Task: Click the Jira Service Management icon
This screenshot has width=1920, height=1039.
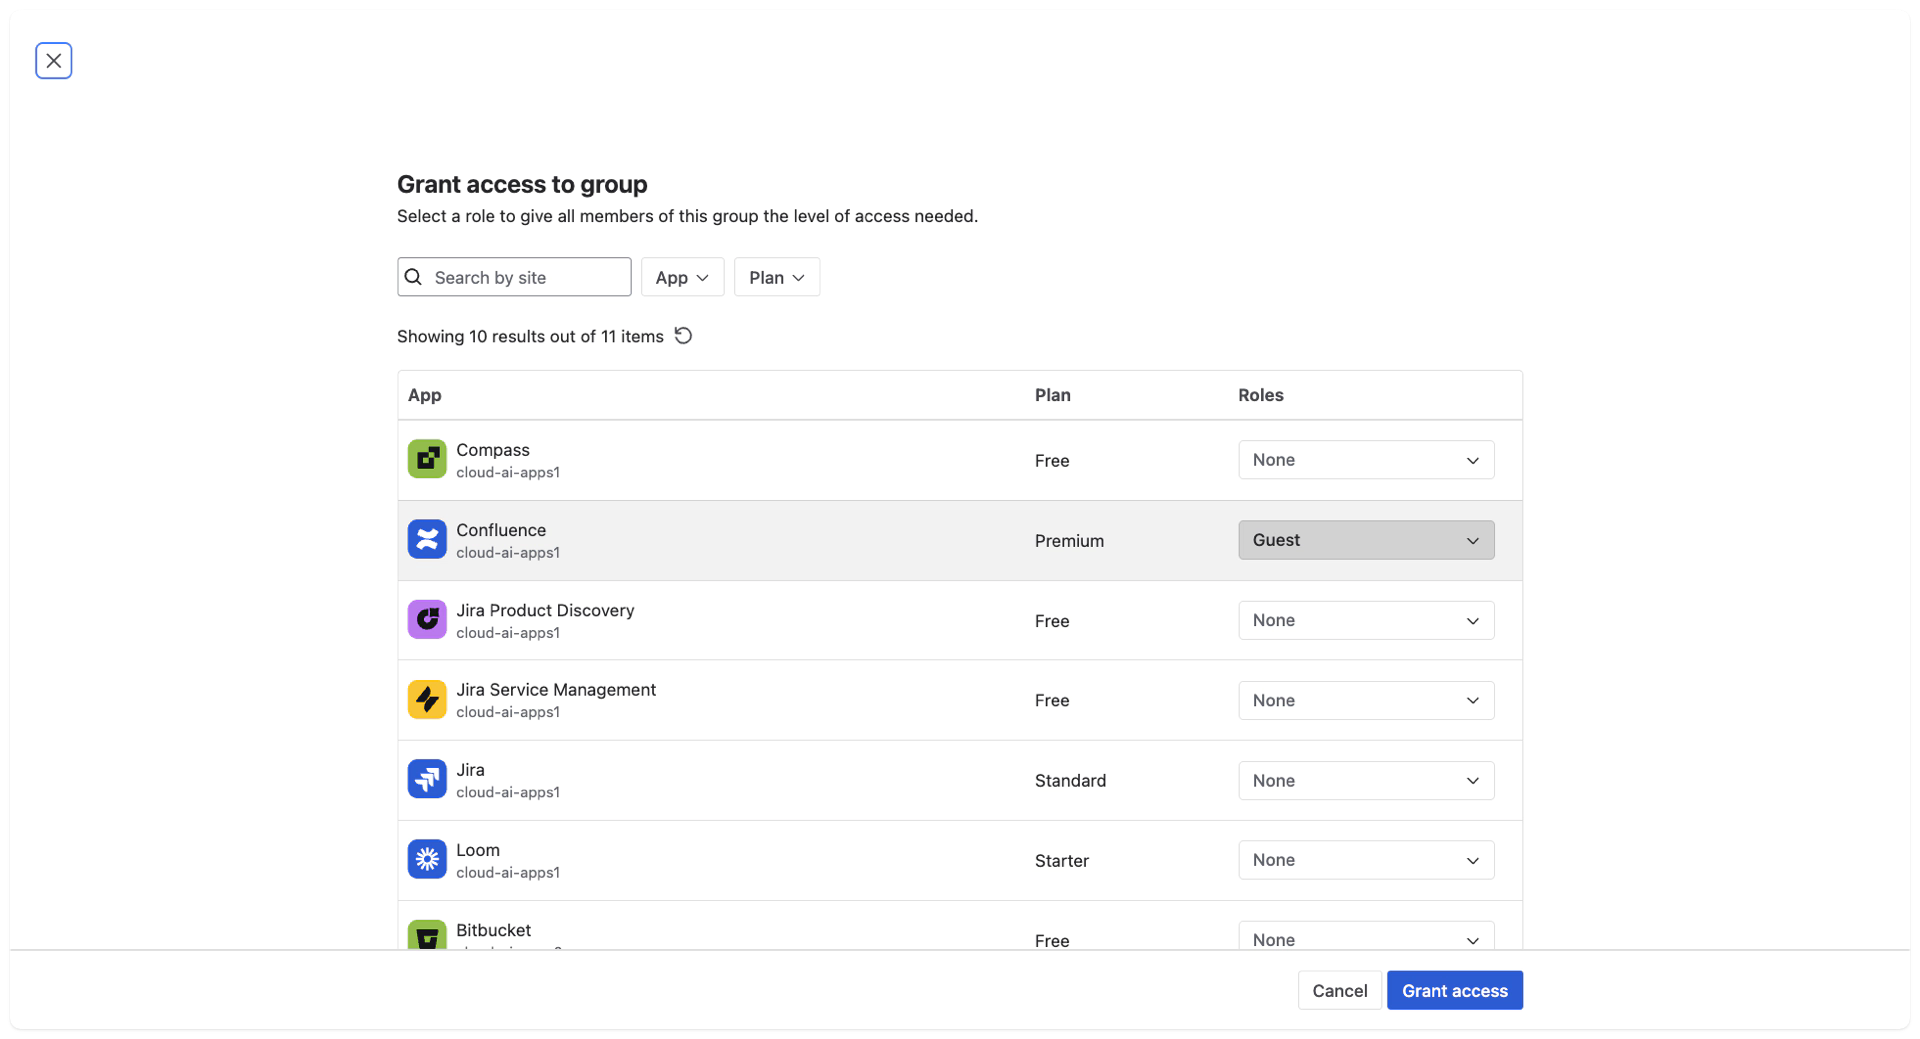Action: pyautogui.click(x=427, y=699)
